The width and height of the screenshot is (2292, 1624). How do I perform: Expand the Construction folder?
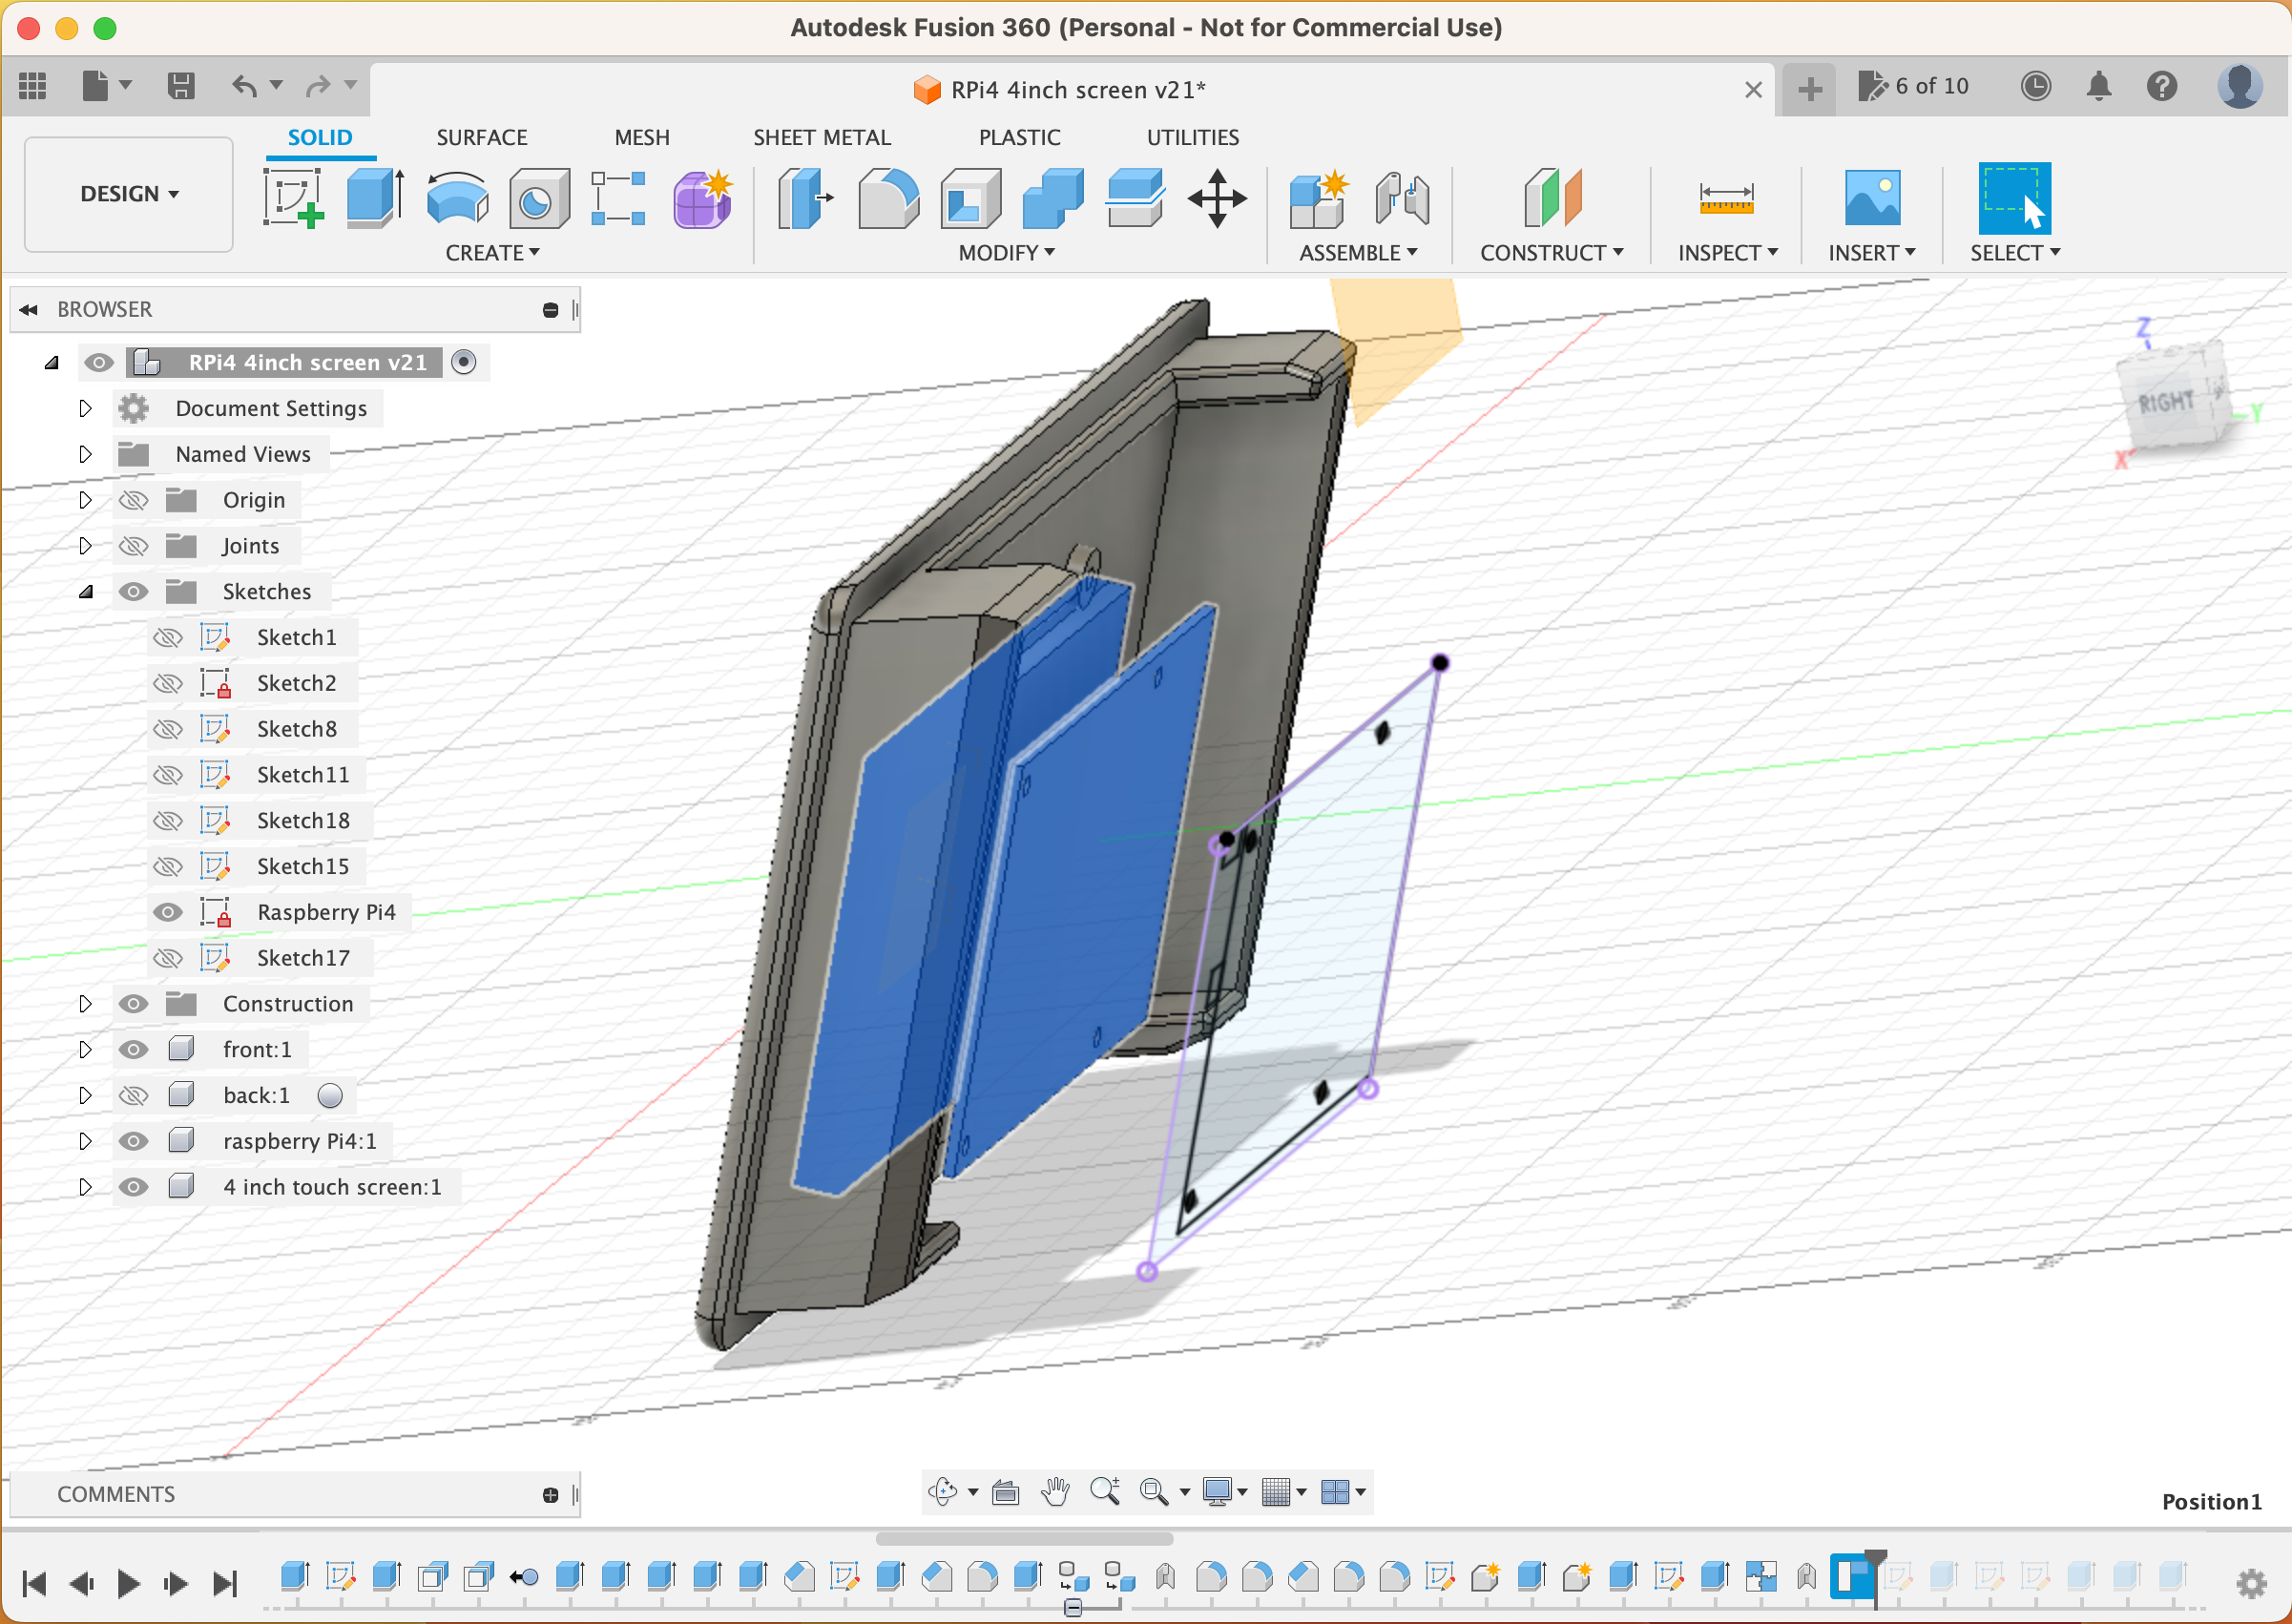click(83, 1004)
